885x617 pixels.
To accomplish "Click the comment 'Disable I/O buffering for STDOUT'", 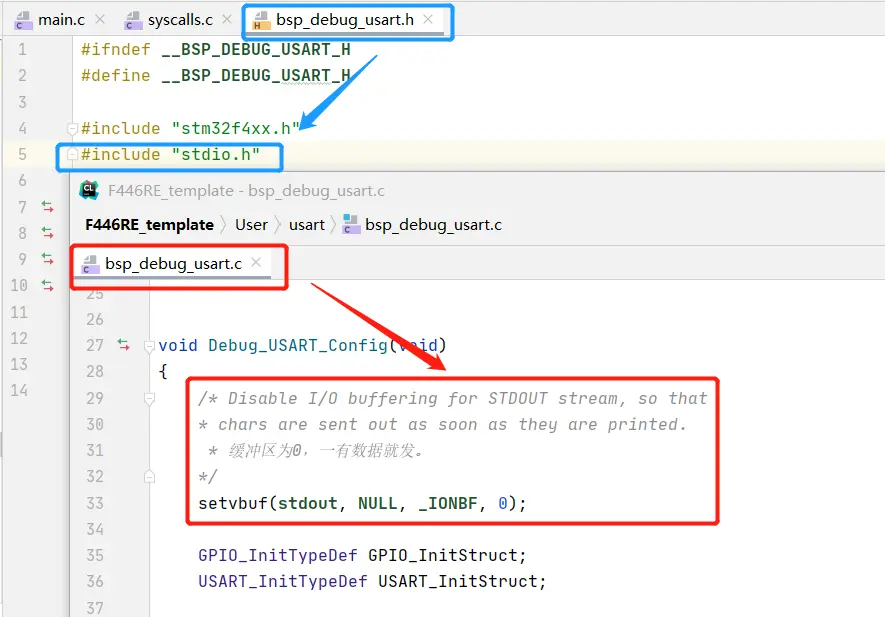I will [388, 399].
